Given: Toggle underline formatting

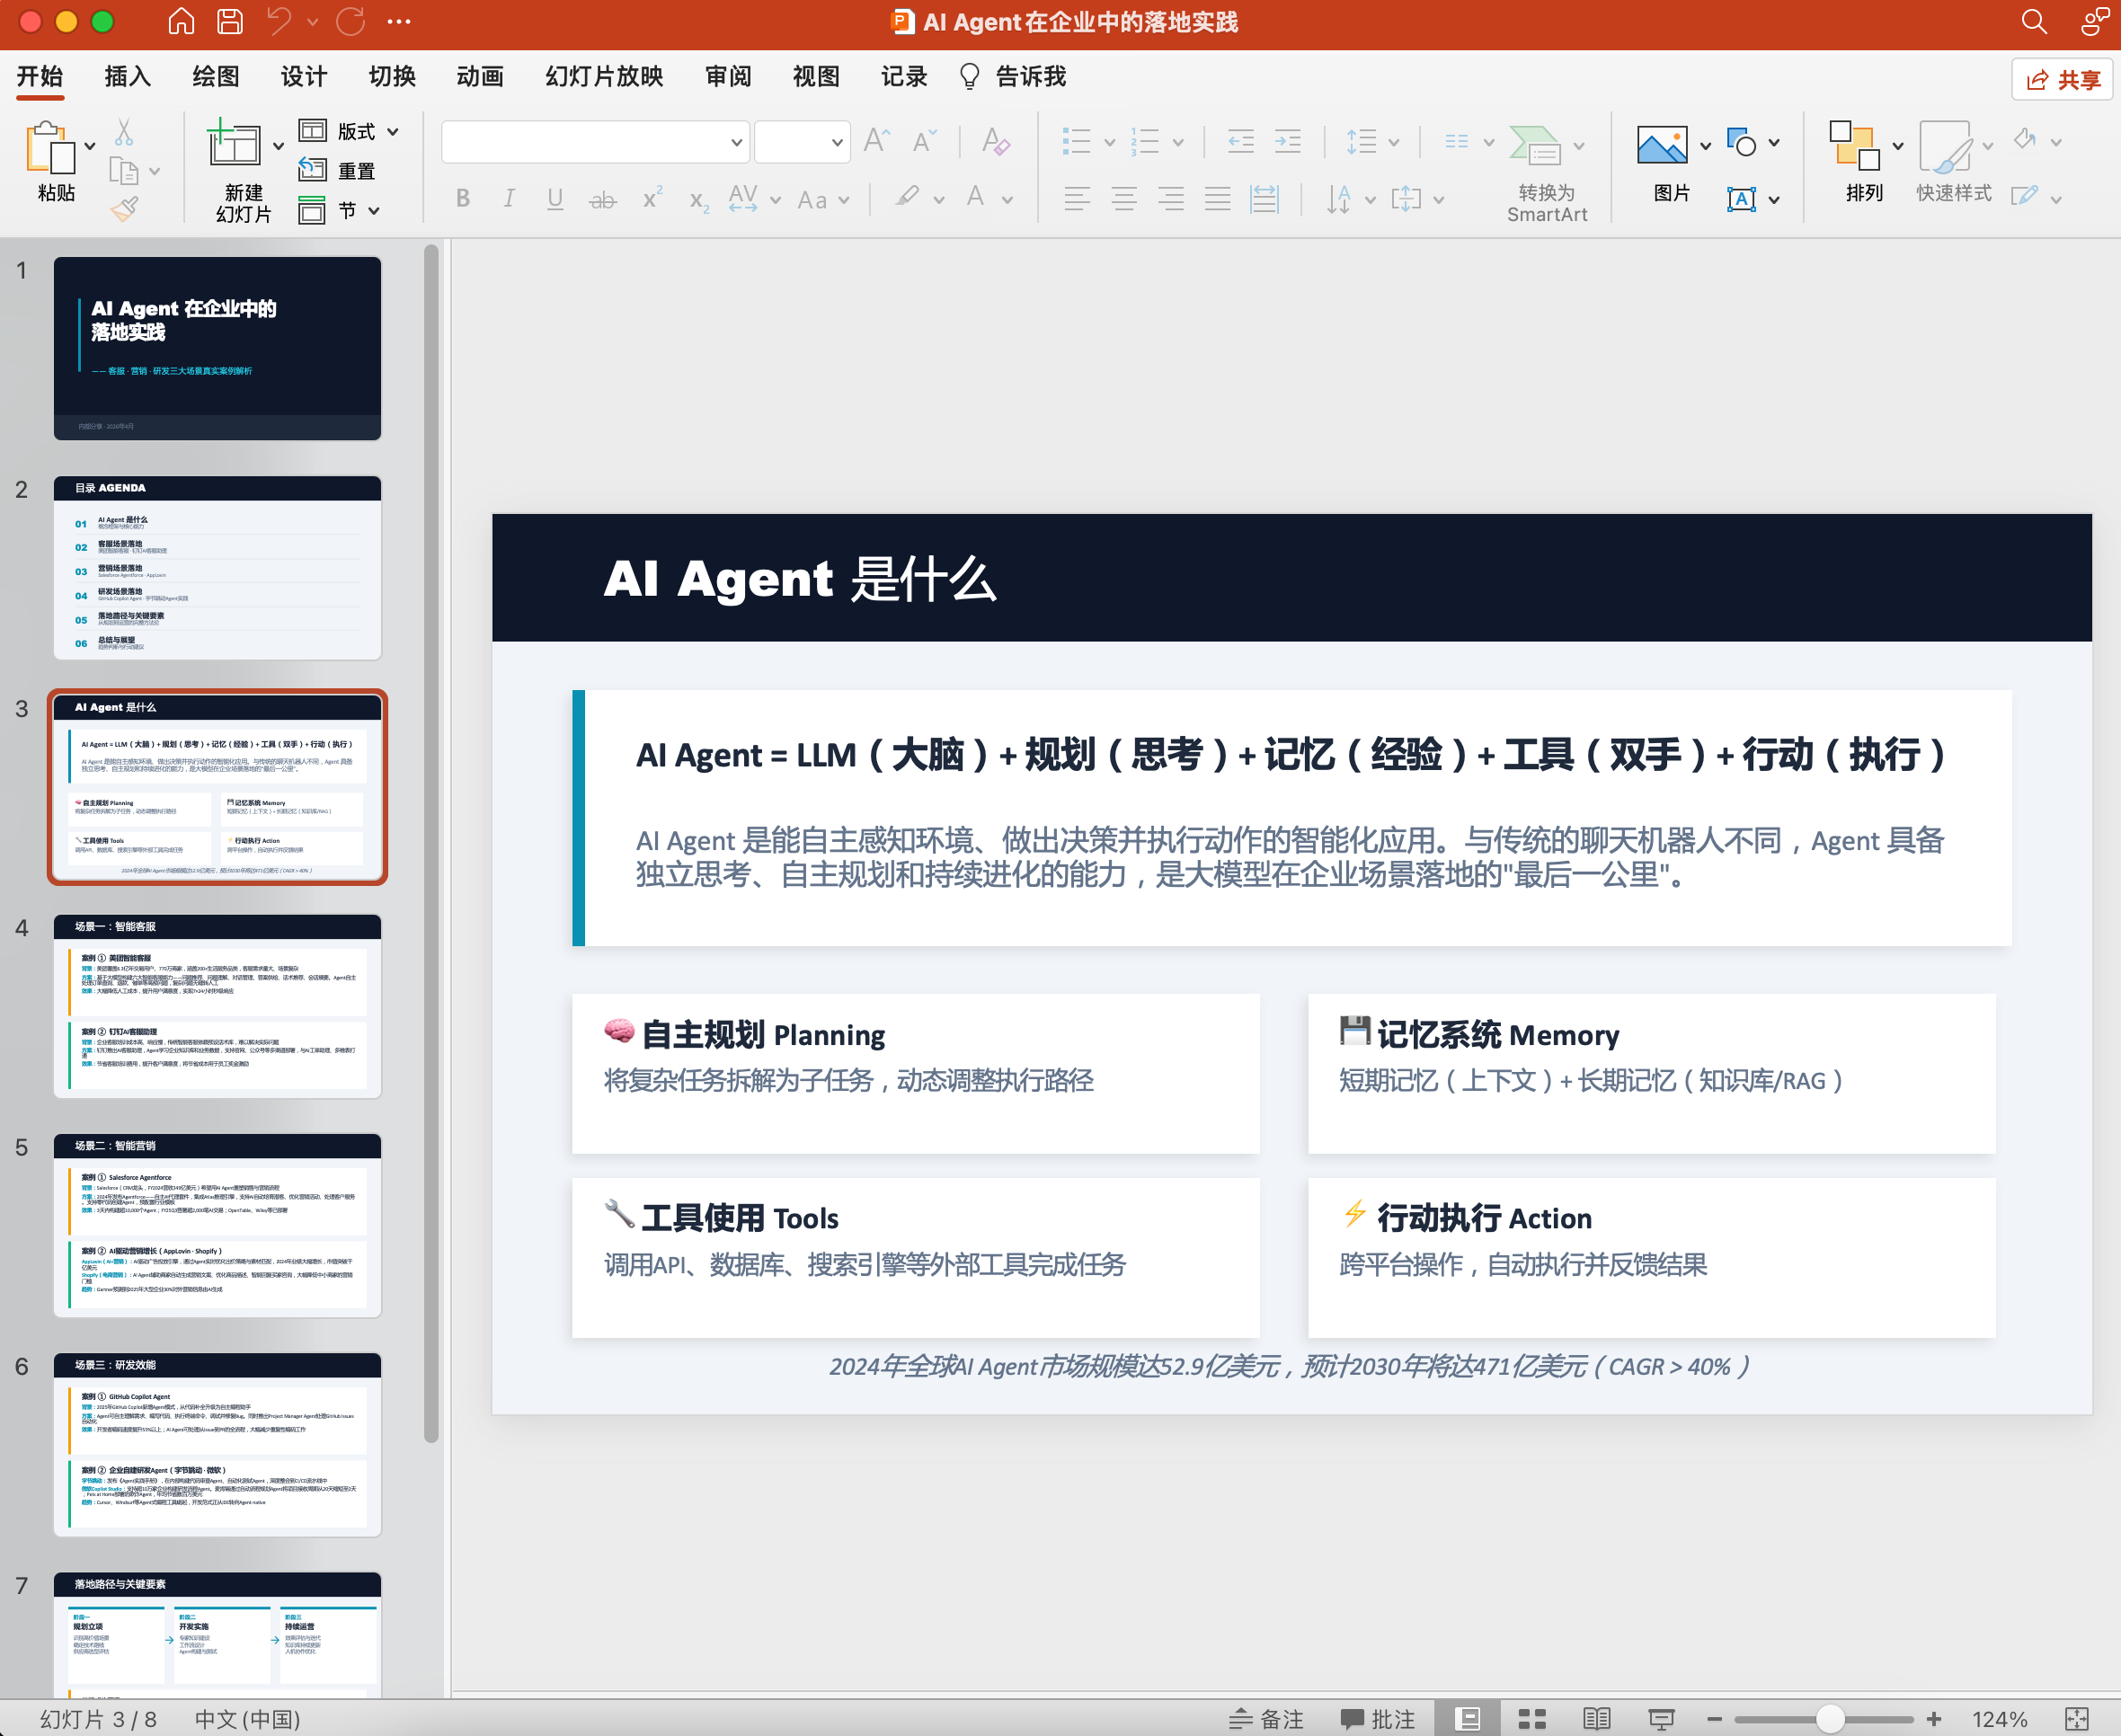Looking at the screenshot, I should point(555,198).
